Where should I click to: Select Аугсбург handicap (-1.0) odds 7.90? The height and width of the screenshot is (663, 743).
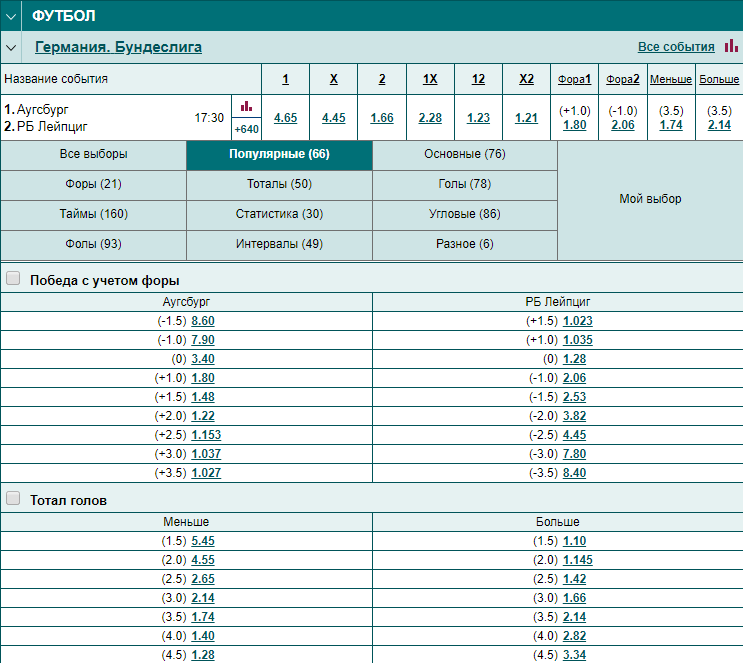click(x=203, y=340)
